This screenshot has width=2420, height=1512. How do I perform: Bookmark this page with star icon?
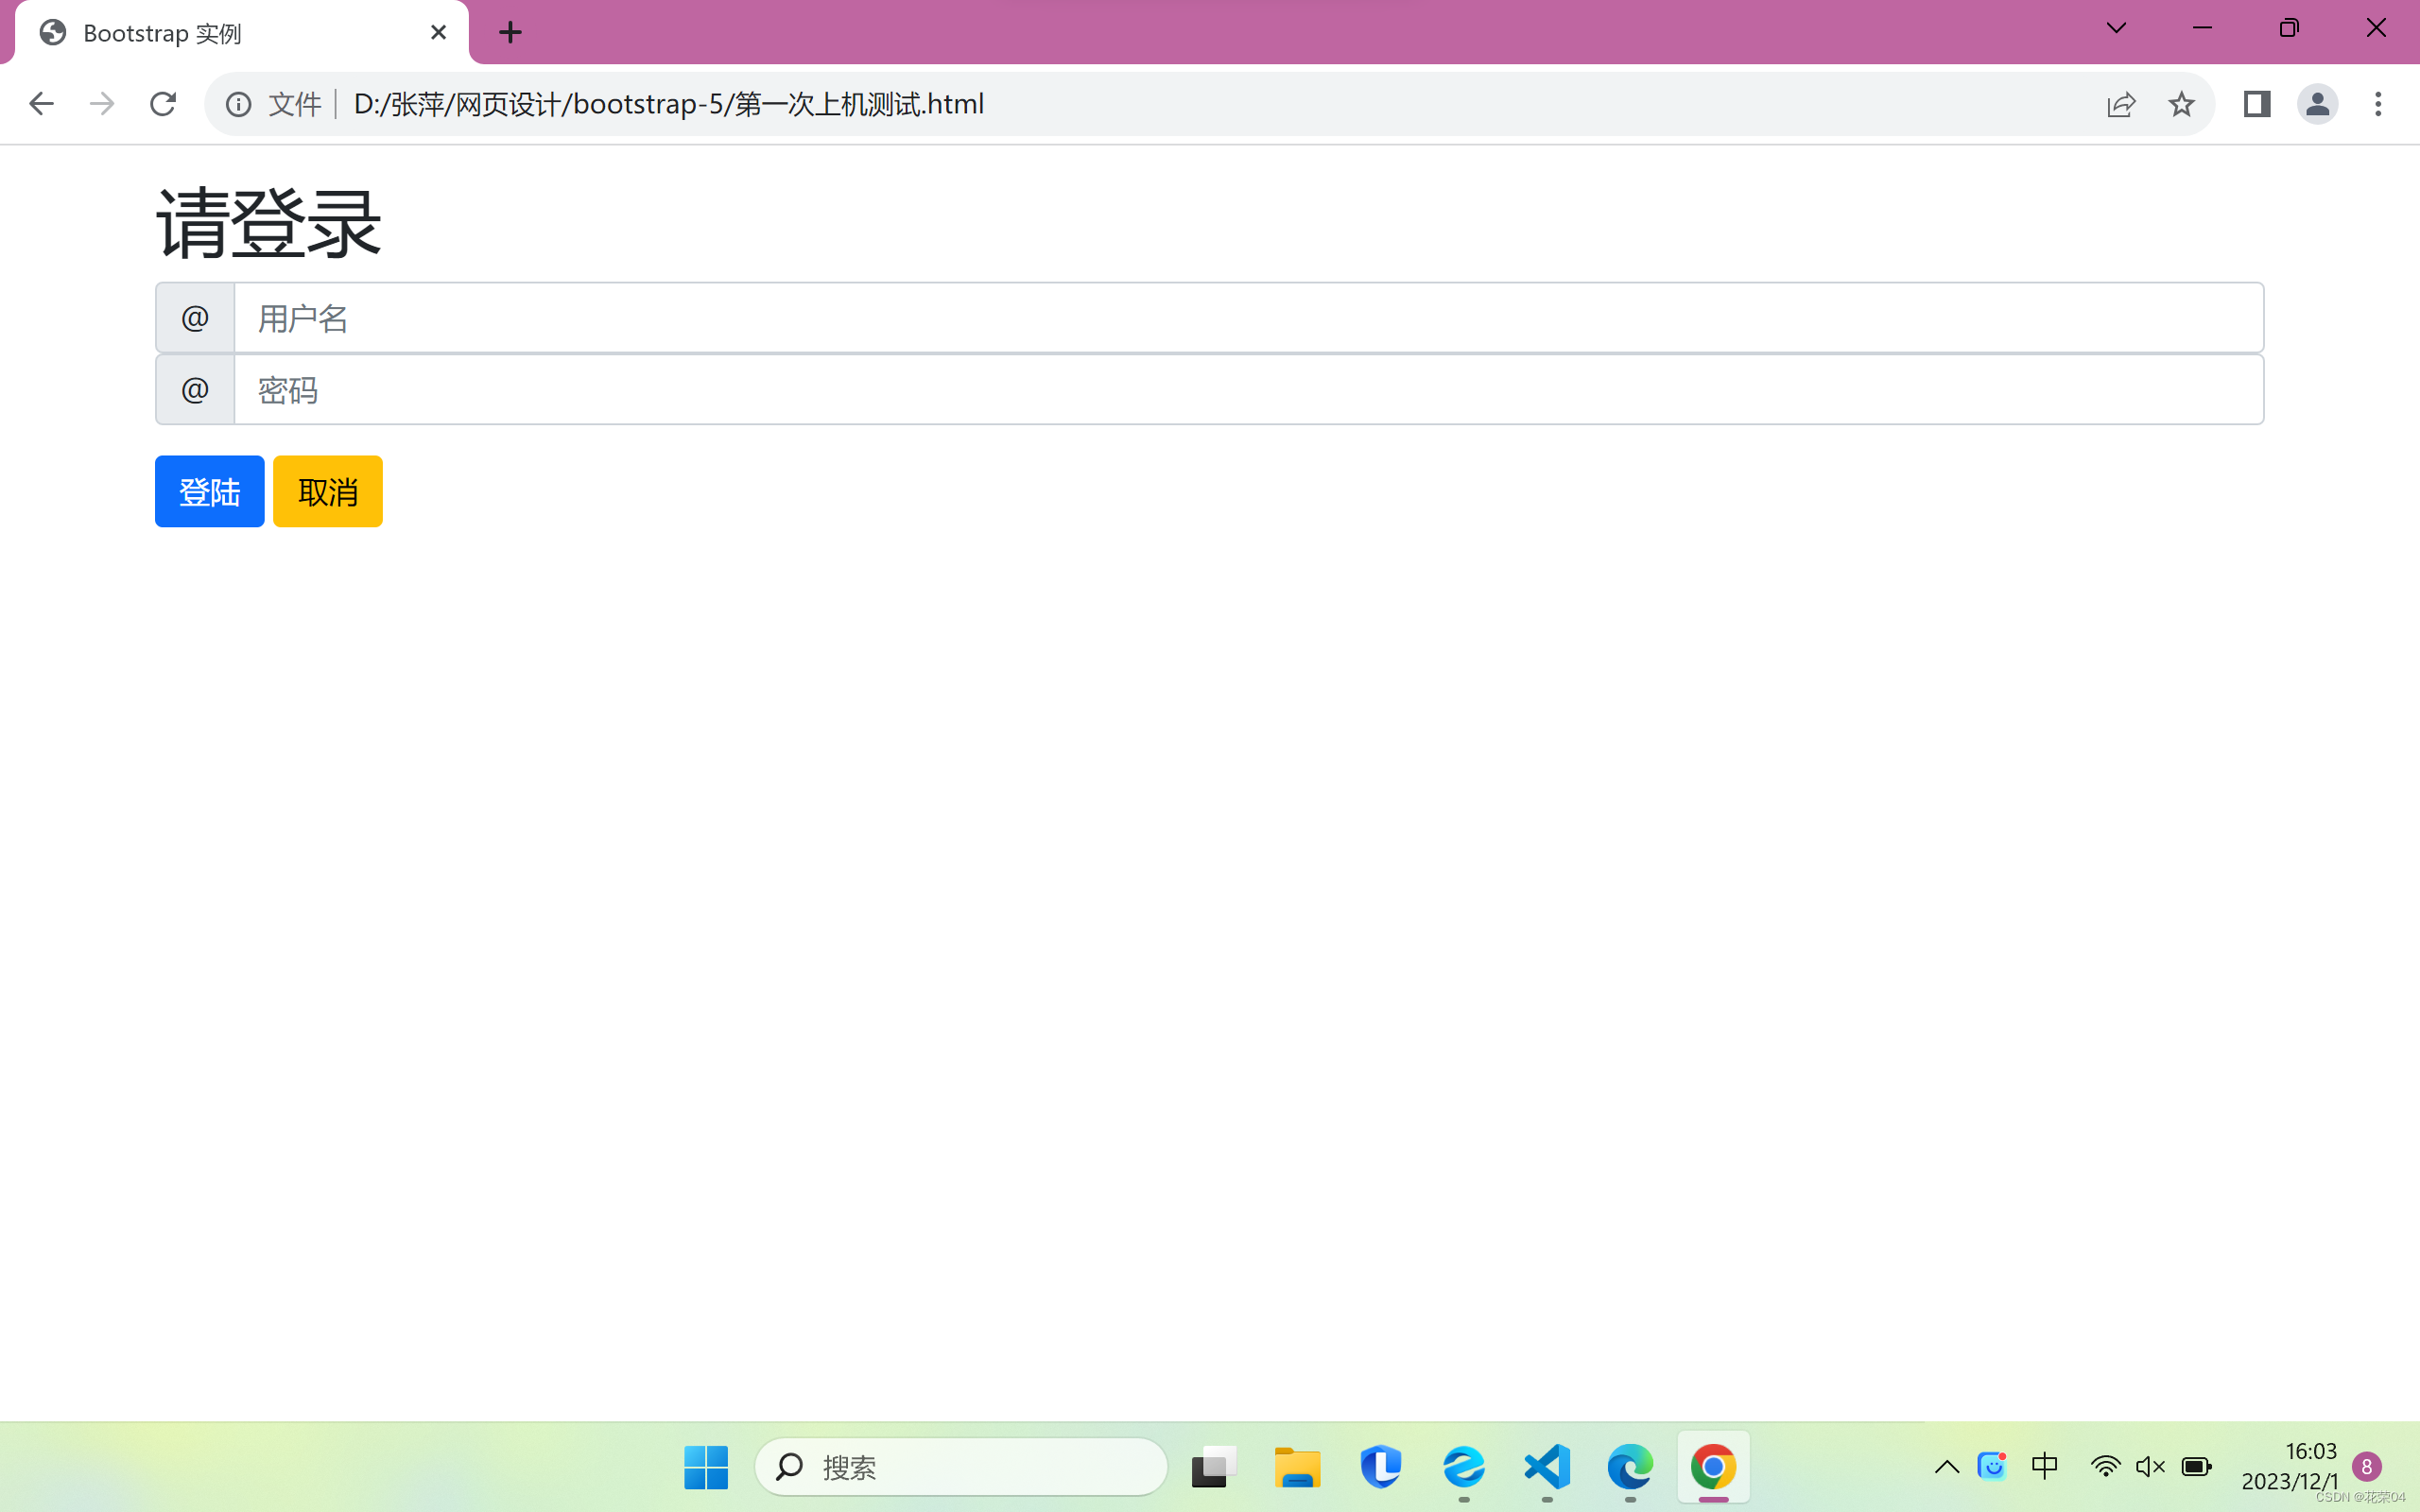coord(2181,104)
